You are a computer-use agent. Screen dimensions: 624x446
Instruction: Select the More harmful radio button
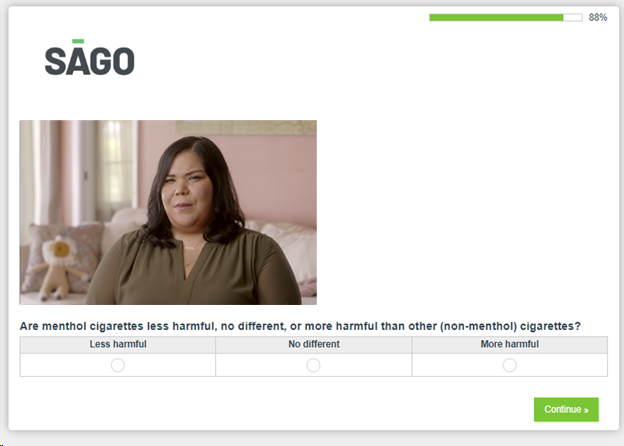509,365
